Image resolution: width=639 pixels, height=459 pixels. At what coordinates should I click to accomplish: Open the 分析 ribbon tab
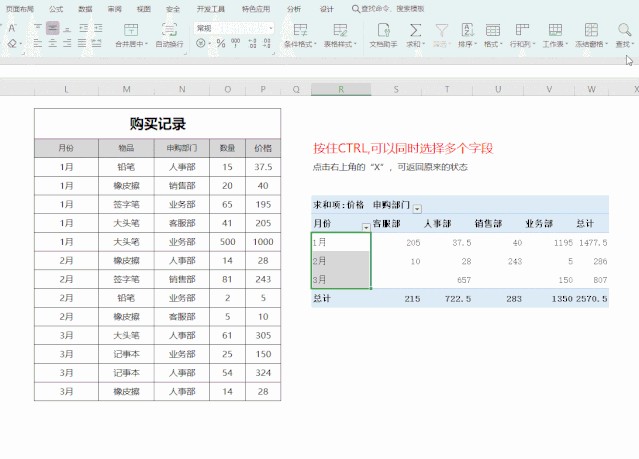[293, 8]
